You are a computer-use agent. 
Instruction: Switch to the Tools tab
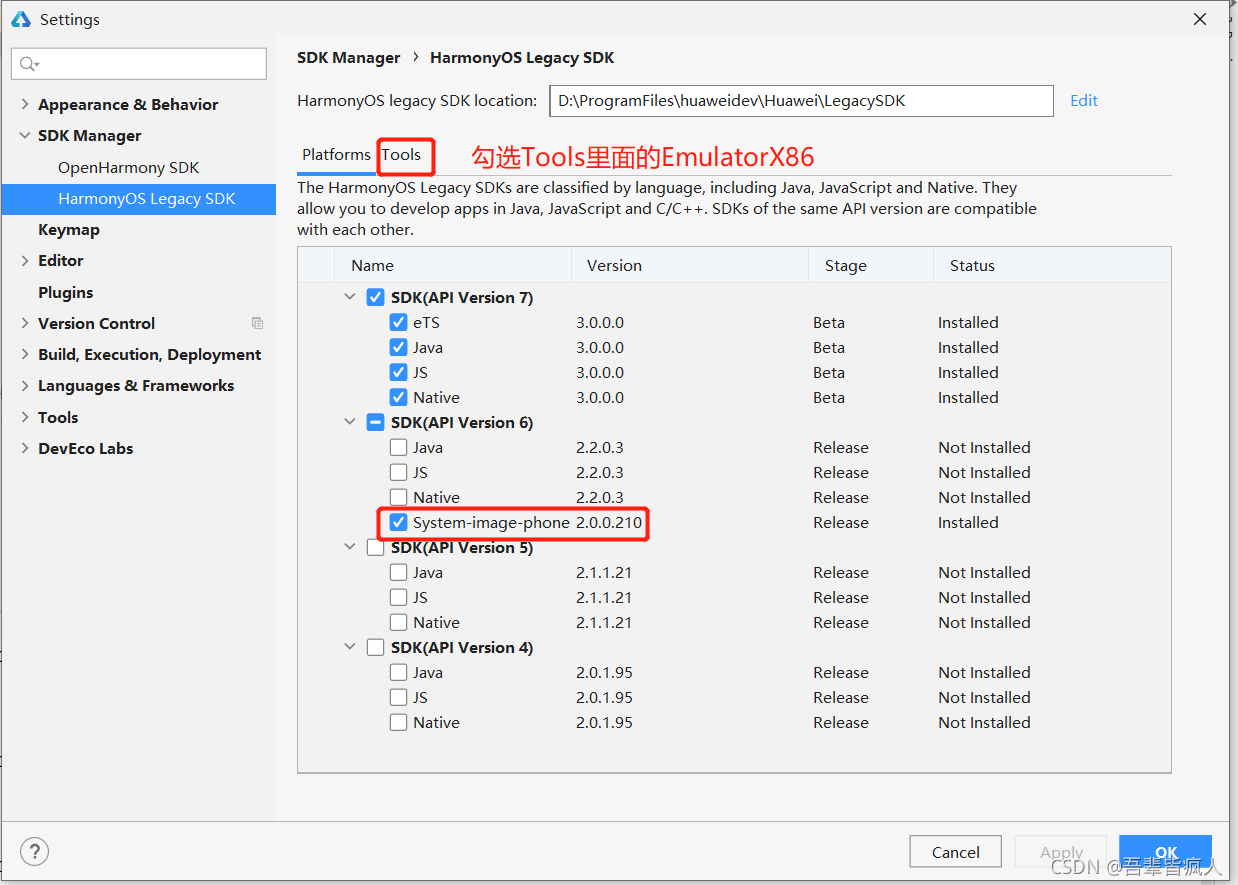[401, 155]
